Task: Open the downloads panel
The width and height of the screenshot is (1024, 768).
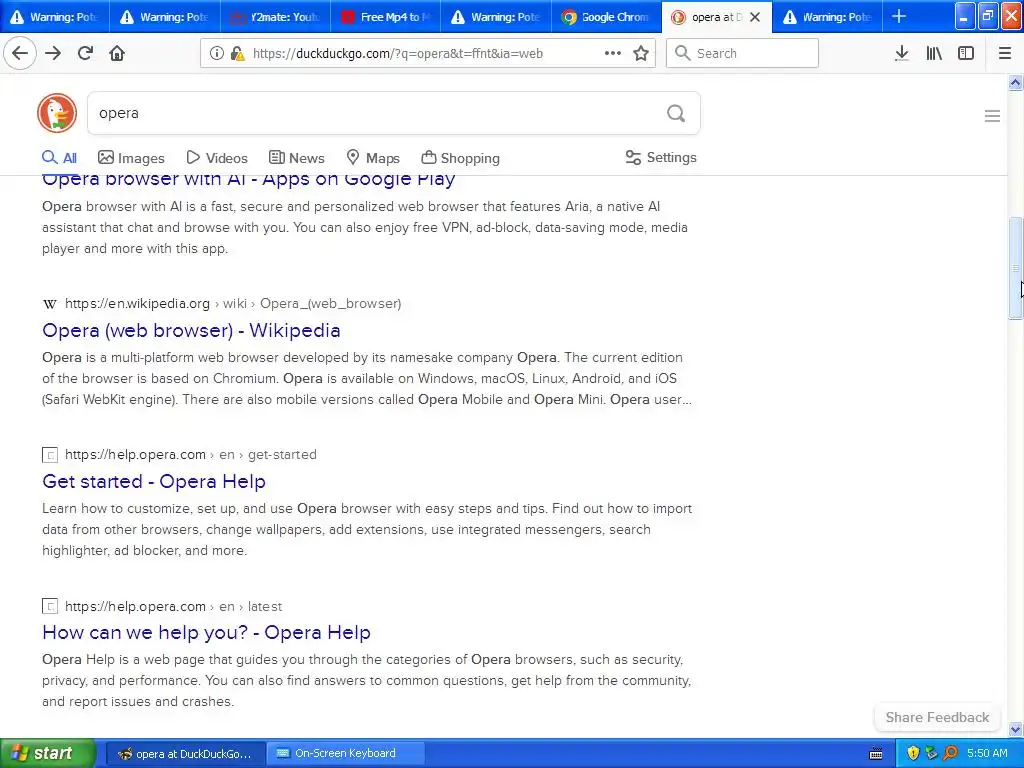Action: click(x=901, y=53)
